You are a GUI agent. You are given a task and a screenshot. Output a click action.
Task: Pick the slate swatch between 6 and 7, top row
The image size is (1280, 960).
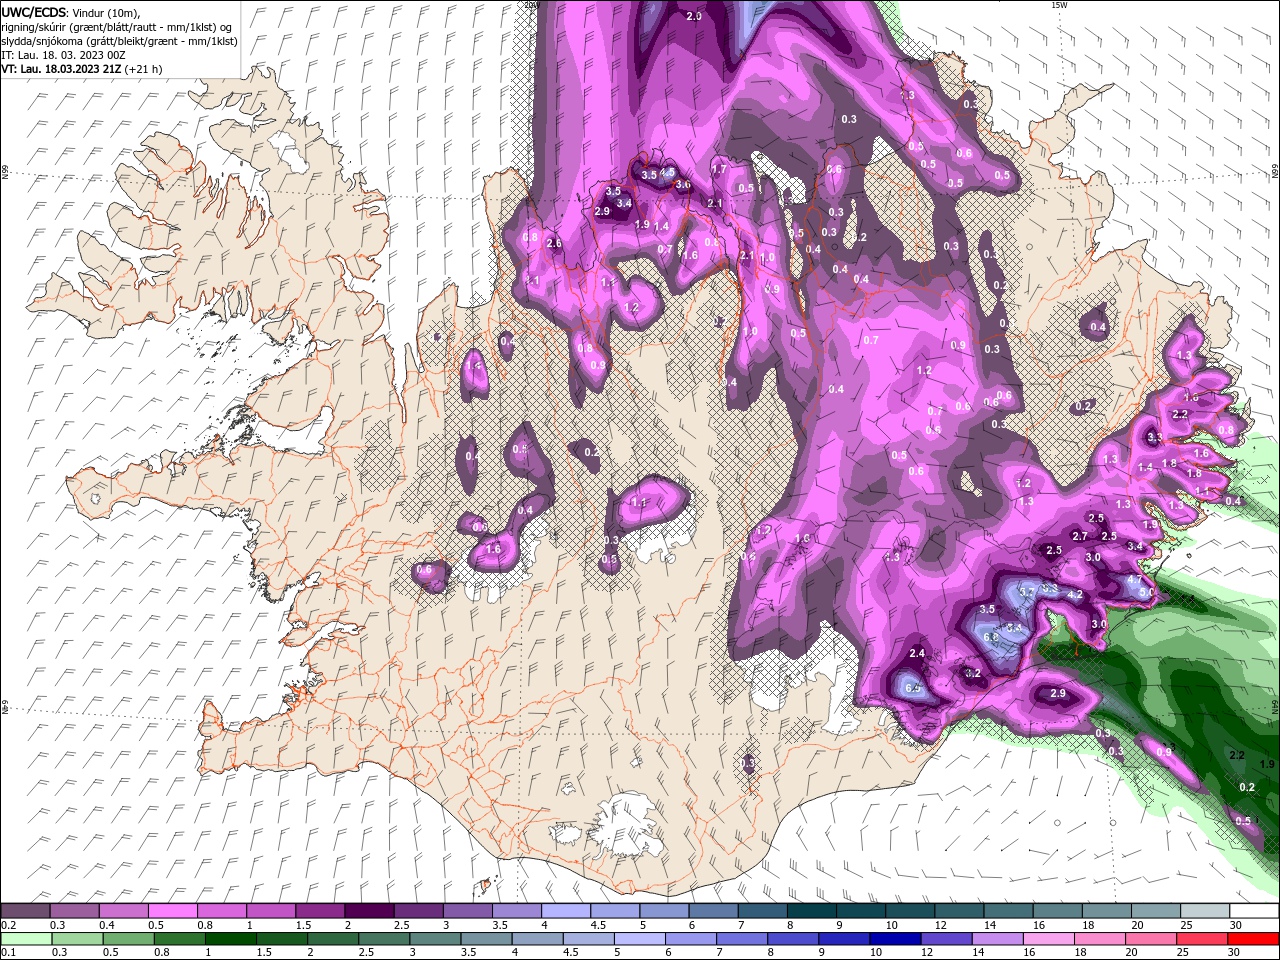point(714,911)
